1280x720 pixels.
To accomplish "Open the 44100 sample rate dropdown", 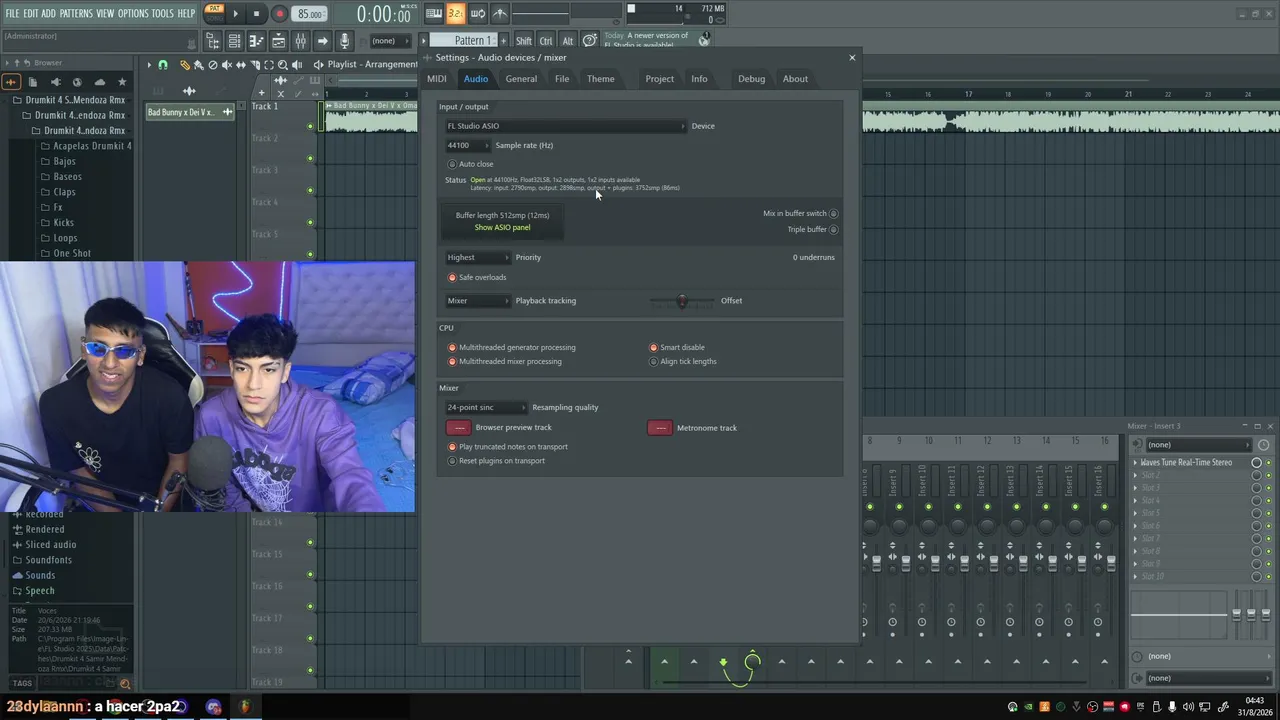I will coord(467,145).
